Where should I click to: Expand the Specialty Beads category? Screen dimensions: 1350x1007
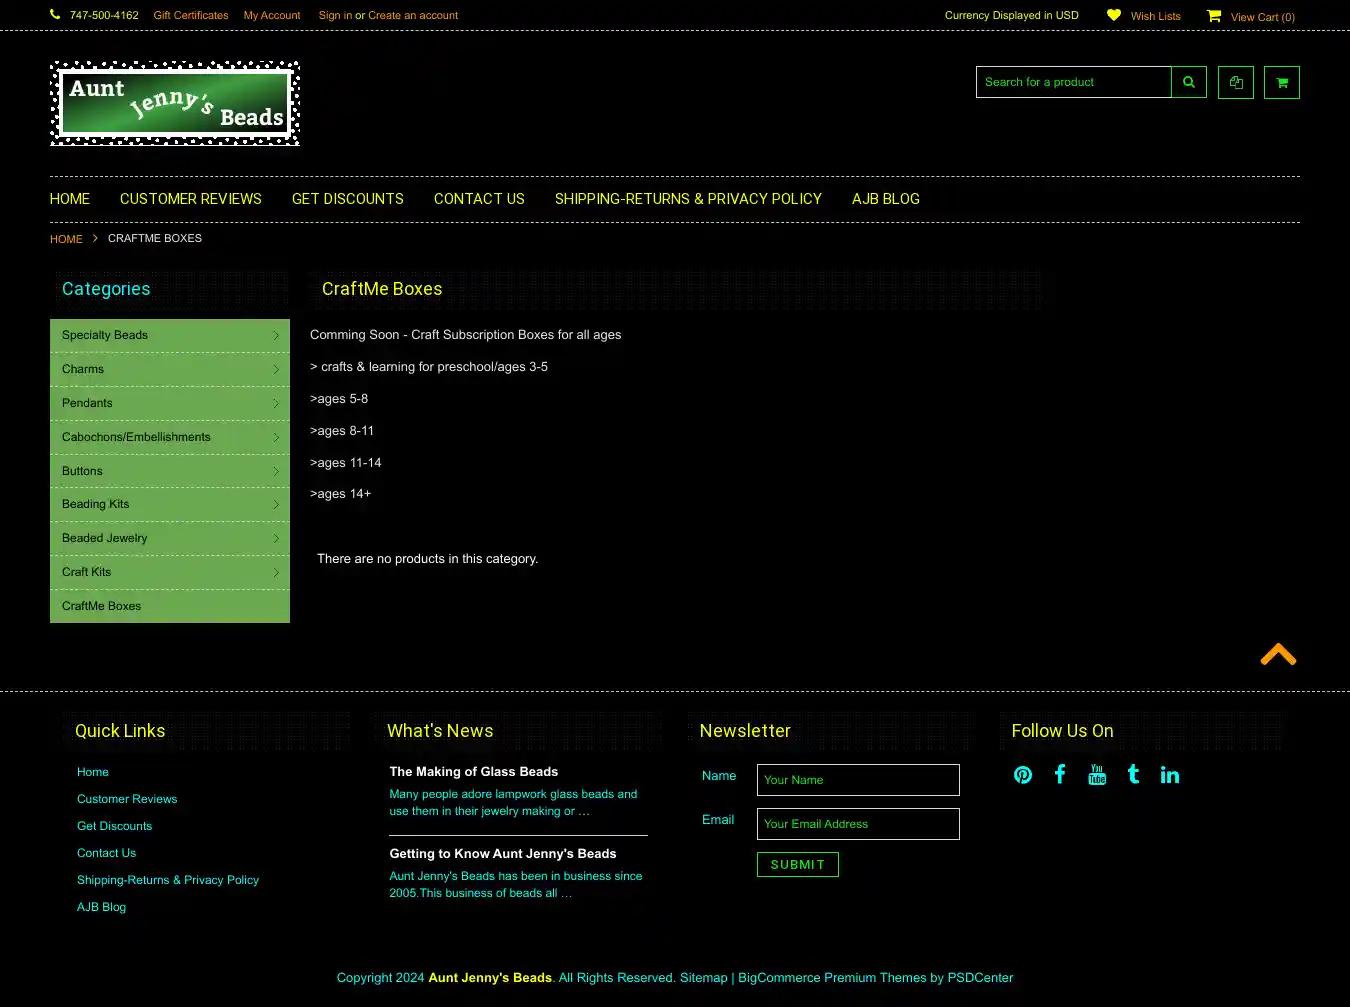tap(276, 336)
